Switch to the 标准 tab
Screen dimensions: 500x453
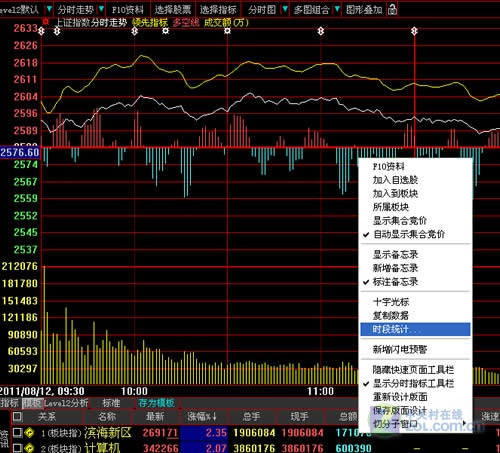111,403
